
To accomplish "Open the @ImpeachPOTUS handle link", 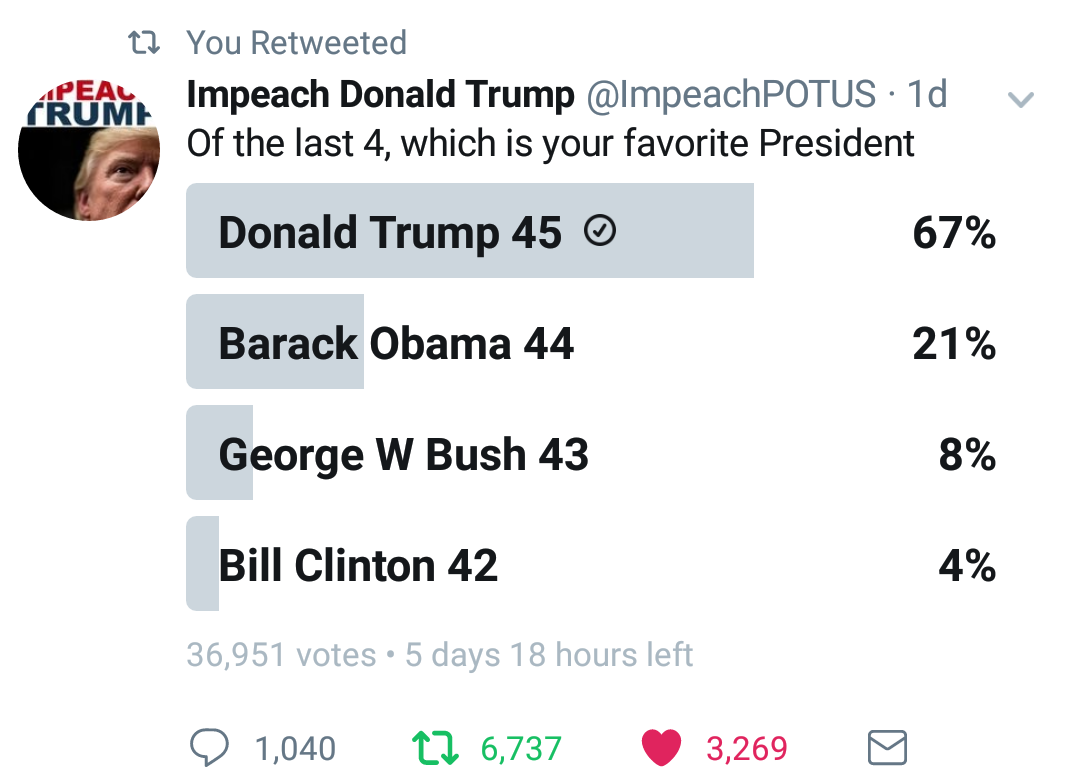I will pyautogui.click(x=731, y=94).
